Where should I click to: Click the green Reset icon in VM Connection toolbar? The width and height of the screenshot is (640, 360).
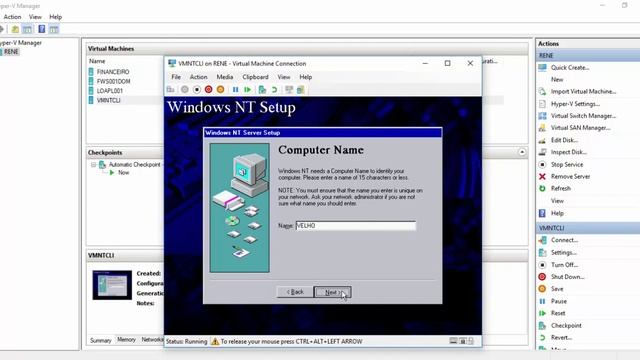pyautogui.click(x=247, y=89)
